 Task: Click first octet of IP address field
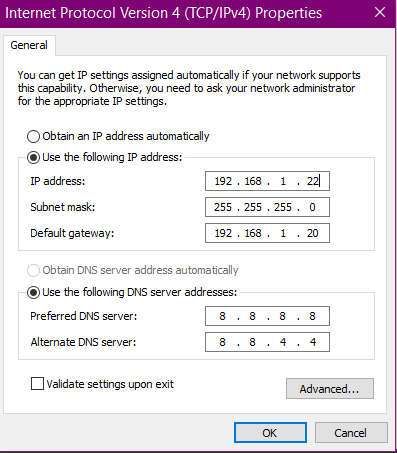[223, 181]
